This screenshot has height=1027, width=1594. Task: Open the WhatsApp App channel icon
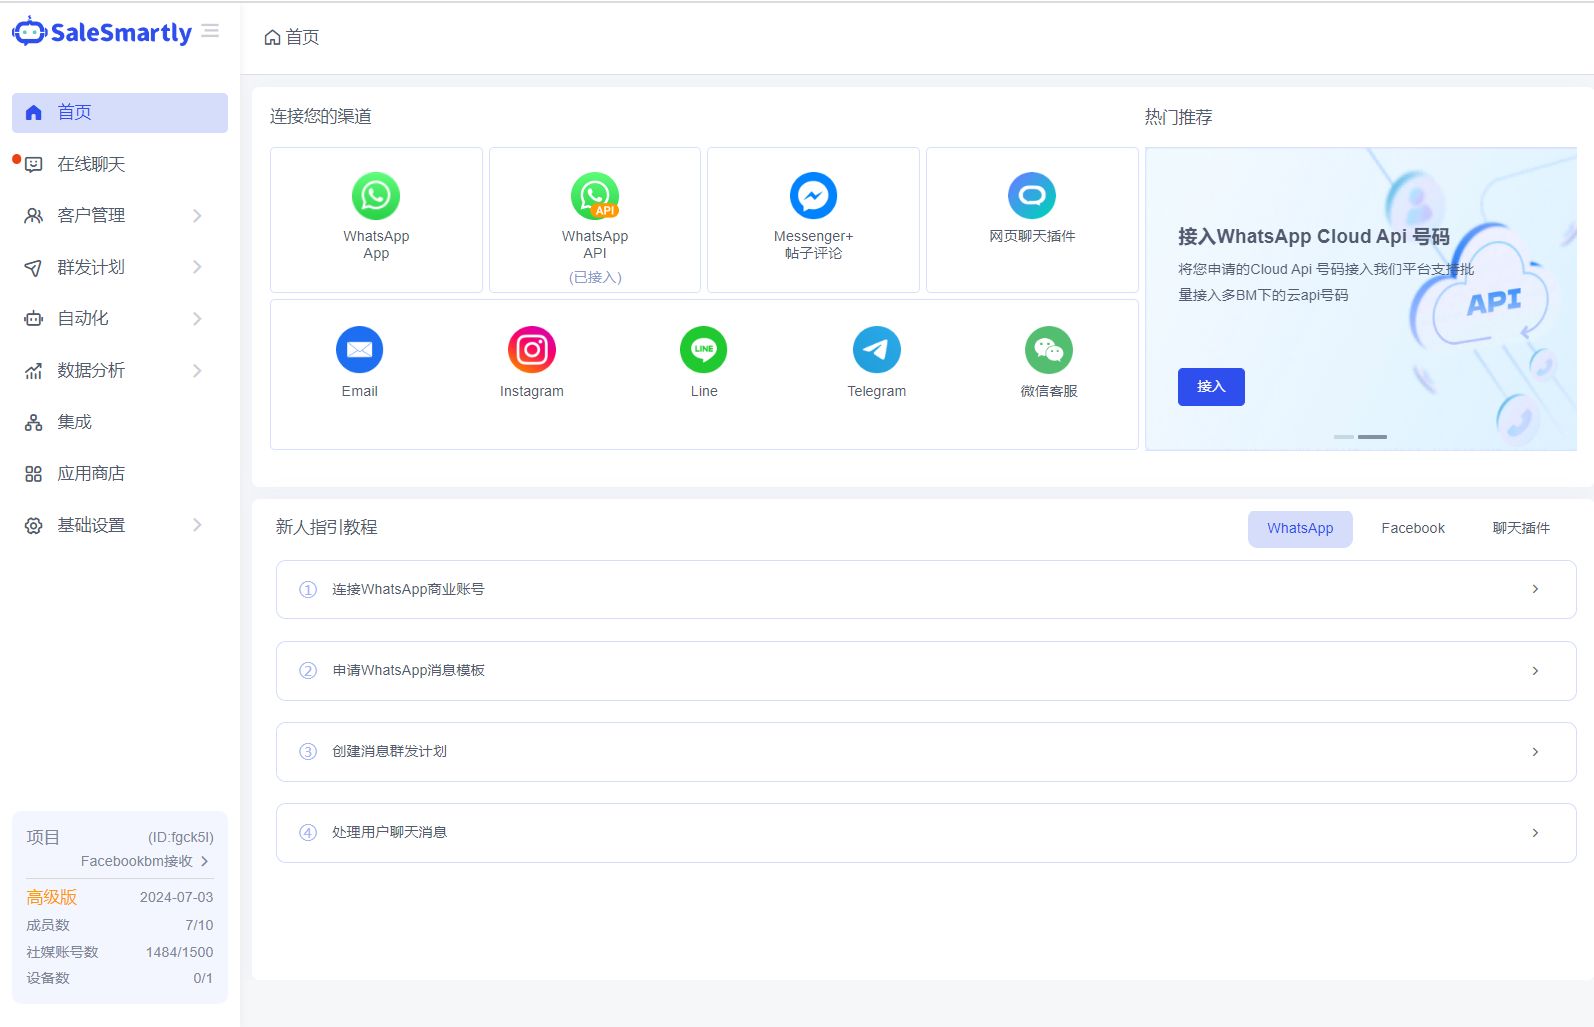(x=376, y=196)
